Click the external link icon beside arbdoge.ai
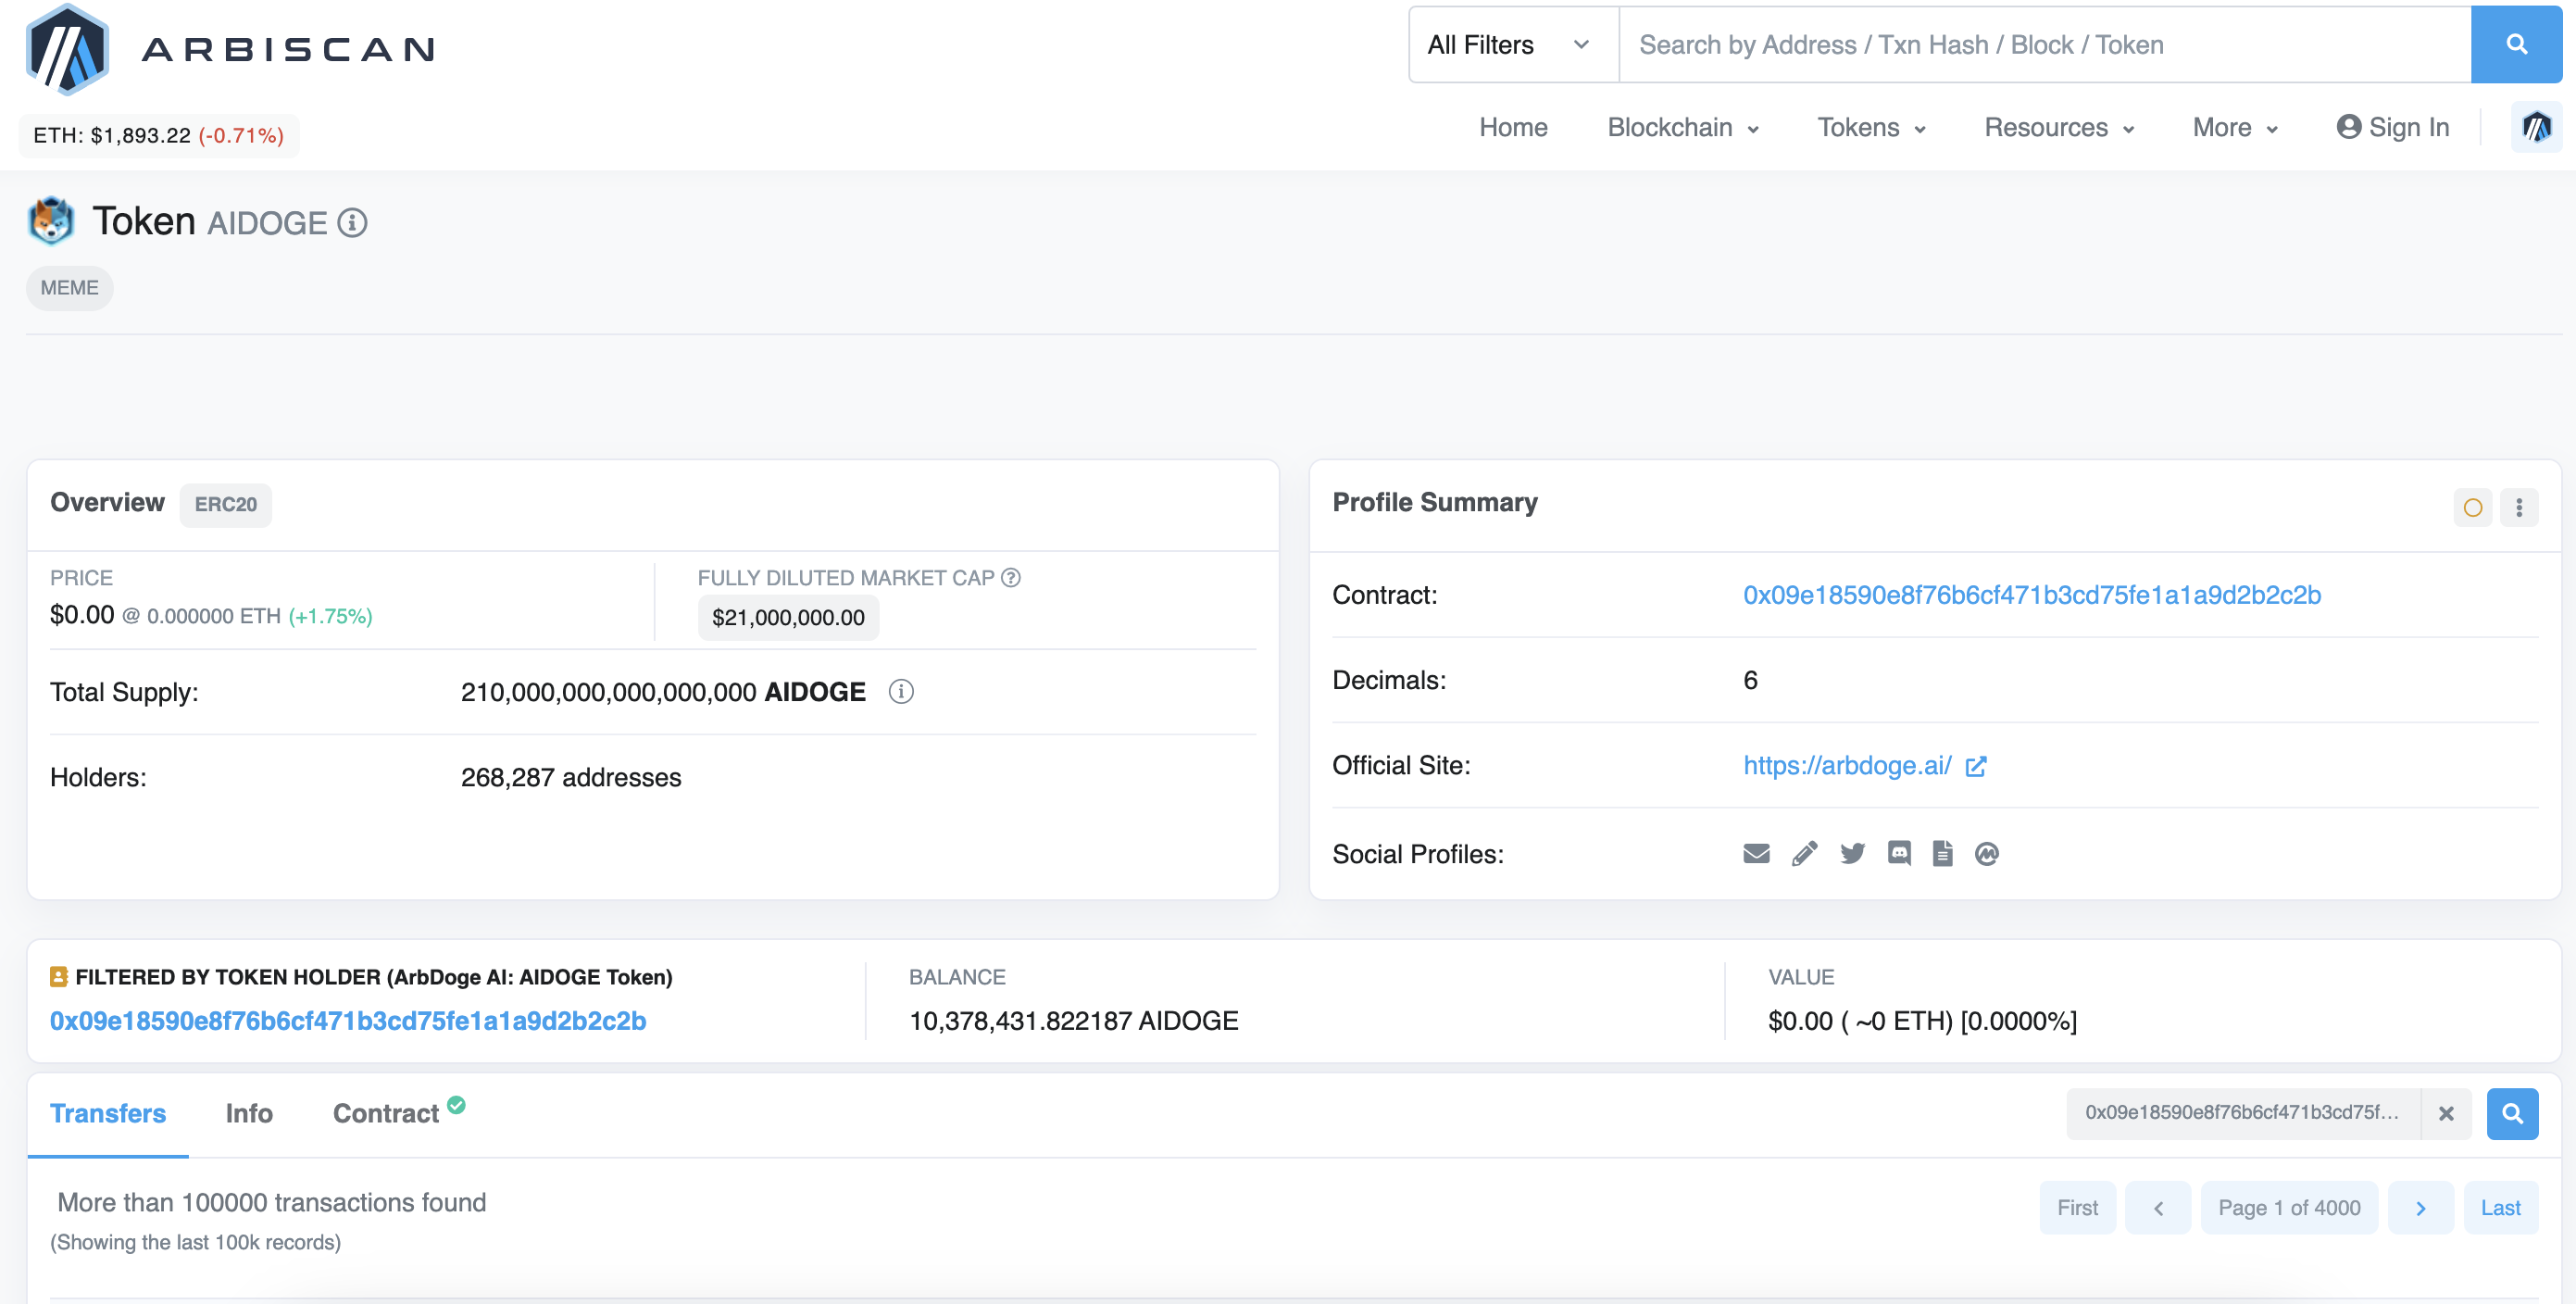This screenshot has height=1304, width=2576. (x=1976, y=766)
